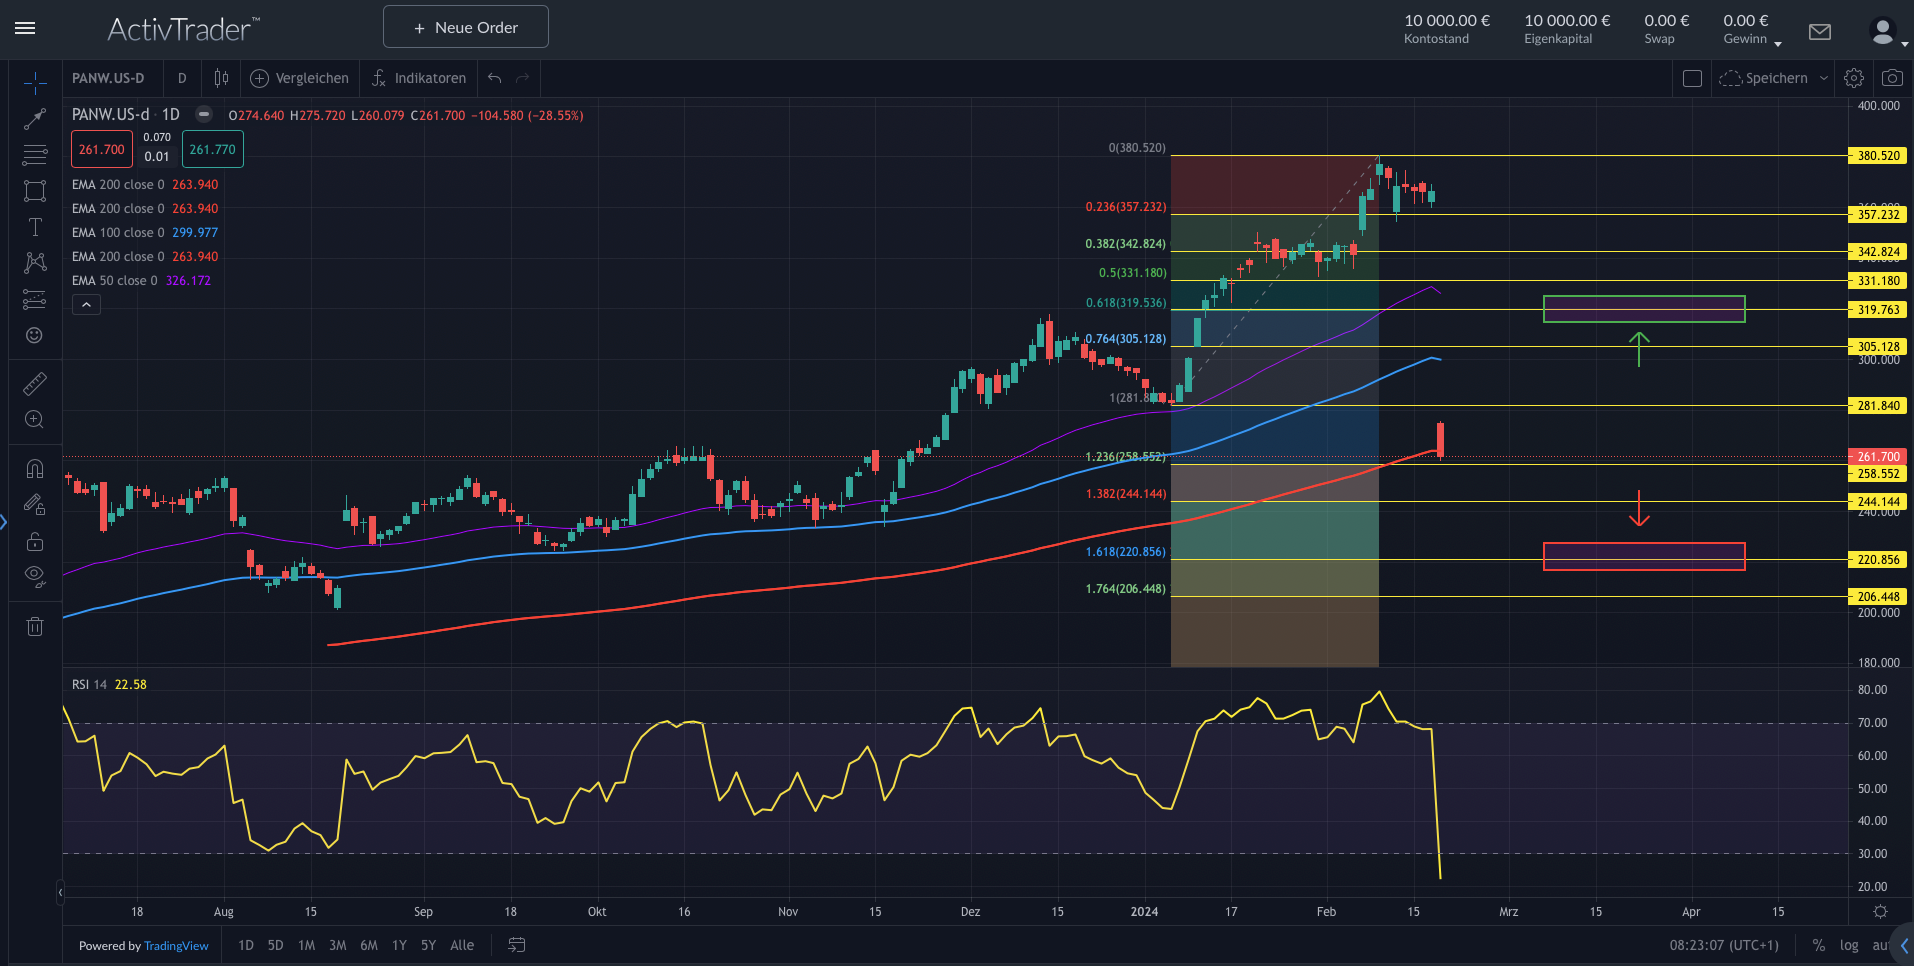
Task: Toggle magnet mode on
Action: [x=35, y=469]
